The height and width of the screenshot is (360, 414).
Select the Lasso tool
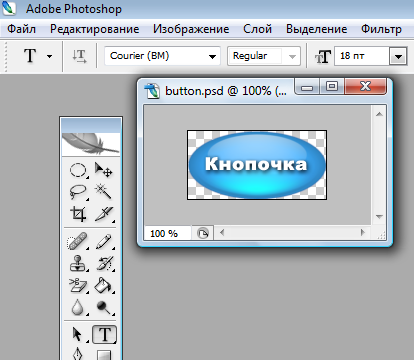(78, 192)
